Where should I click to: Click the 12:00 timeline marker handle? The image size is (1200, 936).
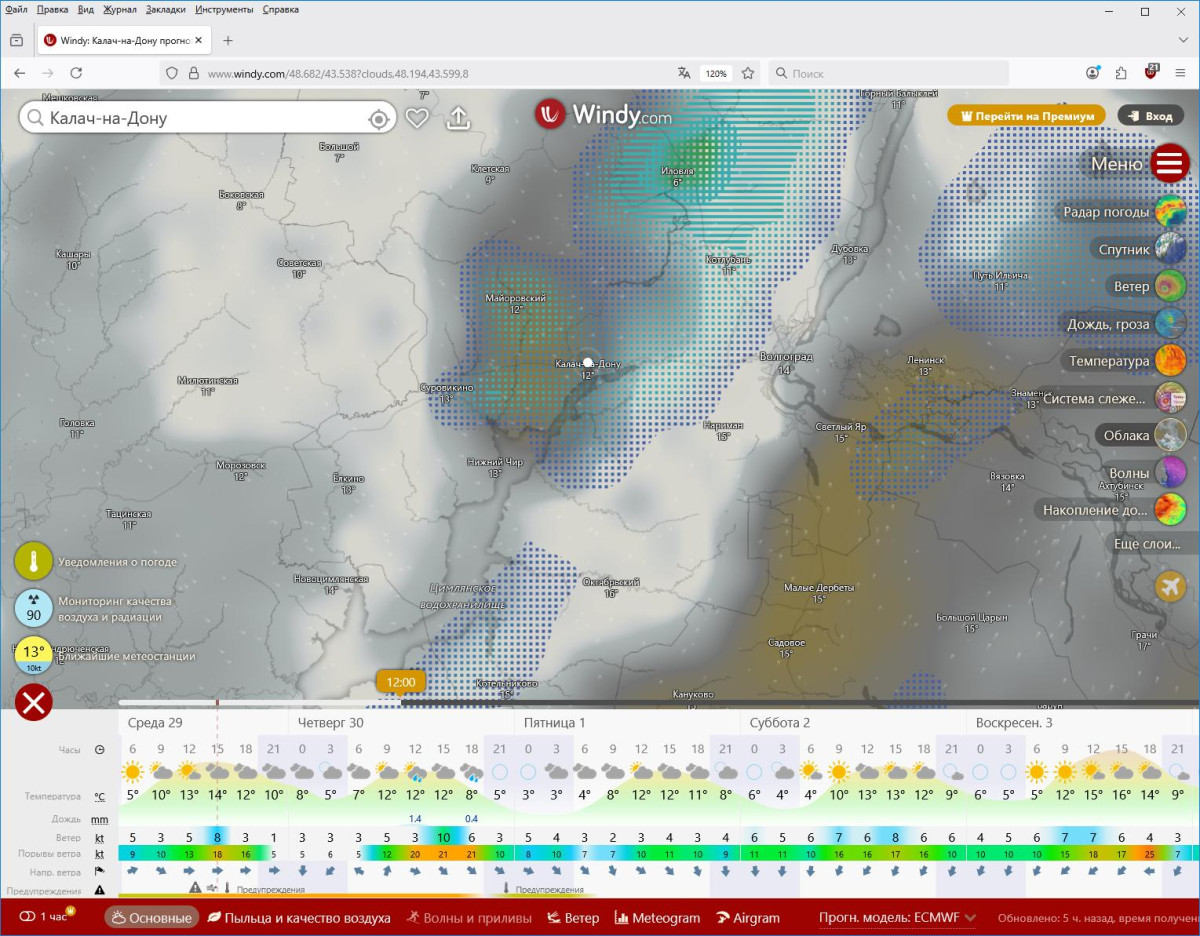pos(400,683)
